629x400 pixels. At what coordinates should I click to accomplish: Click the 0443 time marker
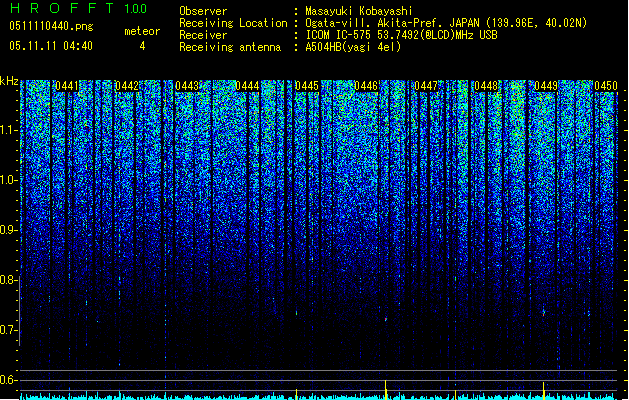point(187,86)
